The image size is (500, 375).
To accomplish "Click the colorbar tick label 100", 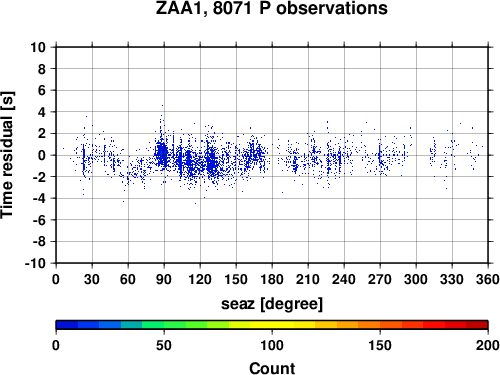I will [x=272, y=345].
